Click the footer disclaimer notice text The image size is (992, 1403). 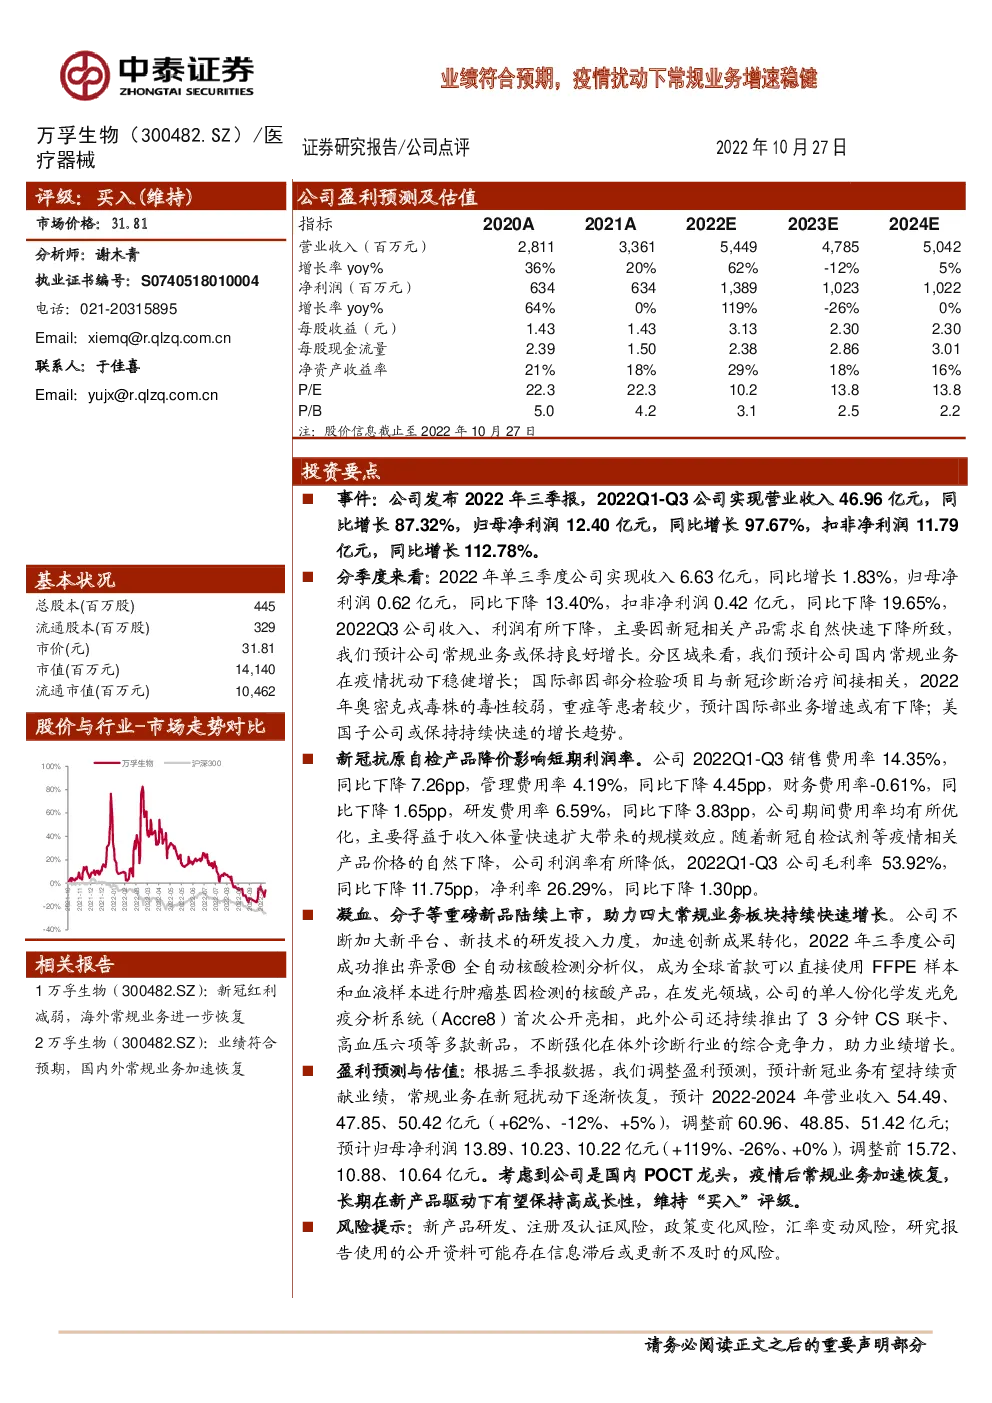[x=785, y=1345]
